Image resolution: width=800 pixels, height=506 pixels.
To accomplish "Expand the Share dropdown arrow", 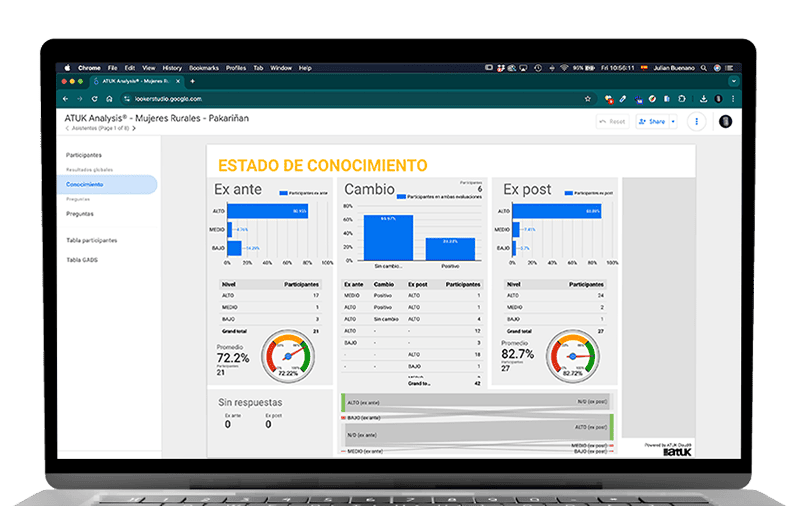I will [673, 122].
